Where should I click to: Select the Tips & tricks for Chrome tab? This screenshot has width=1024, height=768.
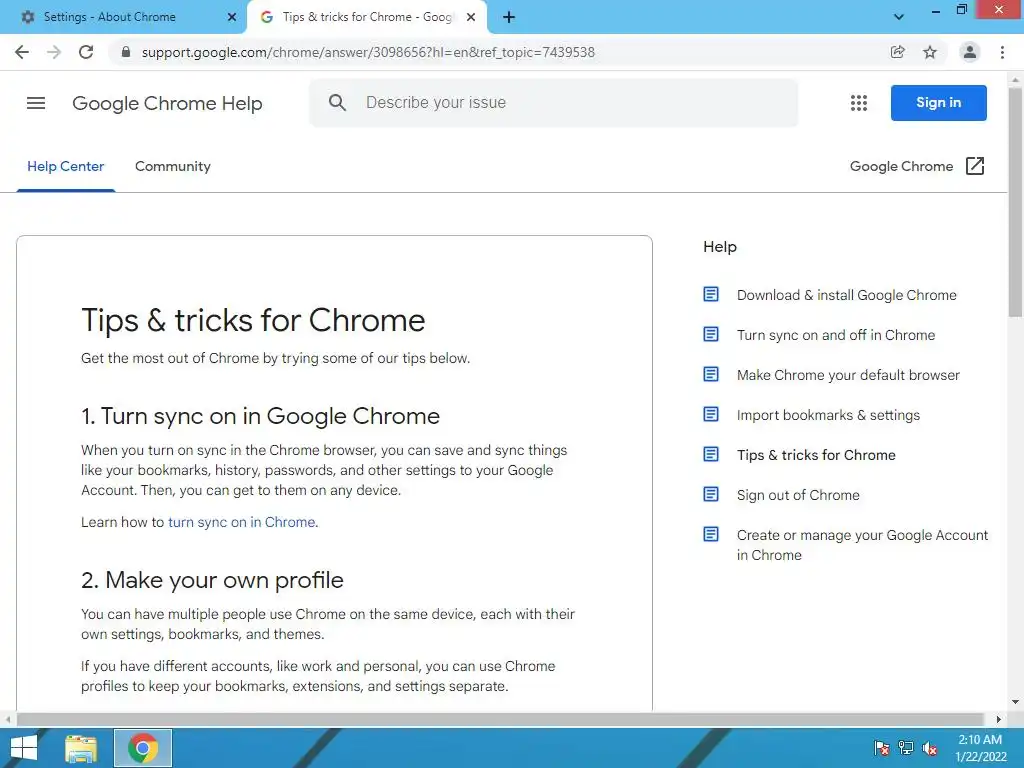tap(367, 18)
